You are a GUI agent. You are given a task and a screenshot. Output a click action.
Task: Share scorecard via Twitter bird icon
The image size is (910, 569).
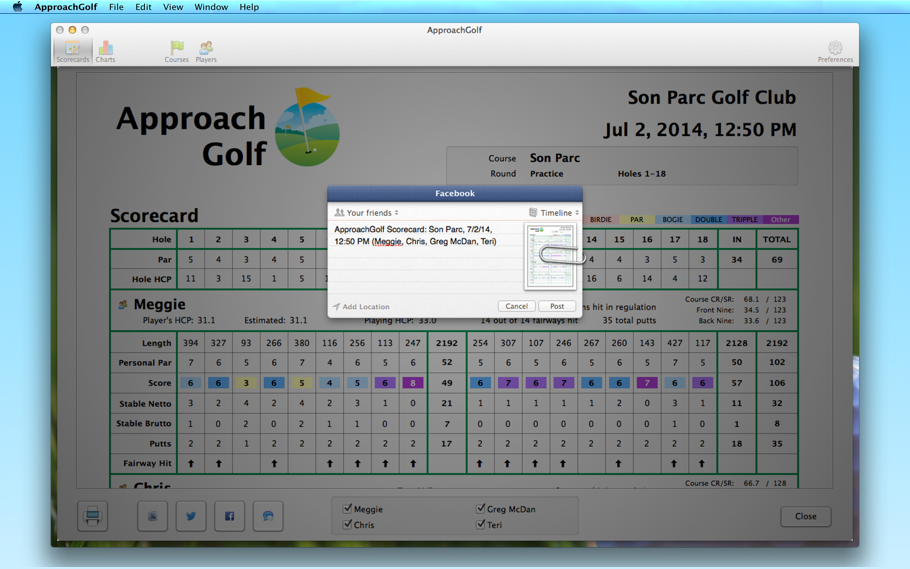(191, 516)
